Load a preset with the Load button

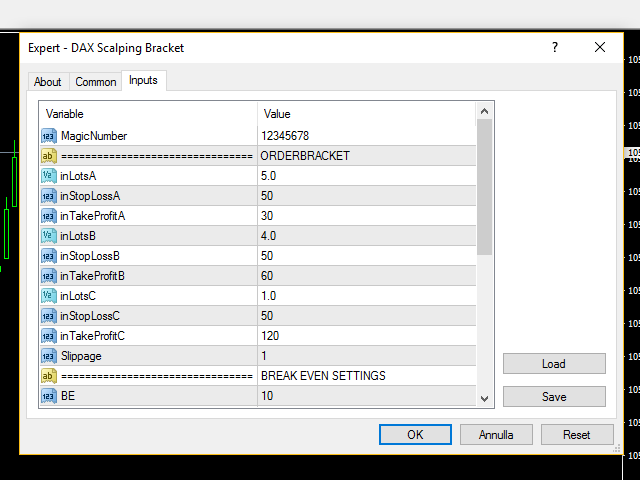(x=554, y=364)
